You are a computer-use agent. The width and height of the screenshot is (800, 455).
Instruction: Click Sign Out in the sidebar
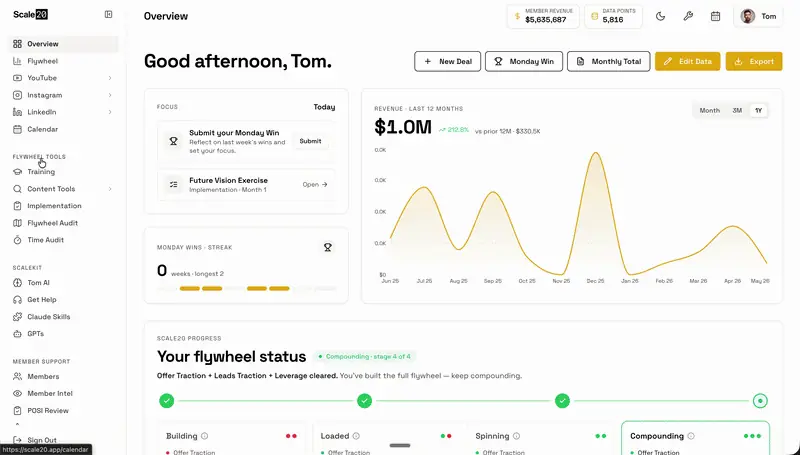63,440
